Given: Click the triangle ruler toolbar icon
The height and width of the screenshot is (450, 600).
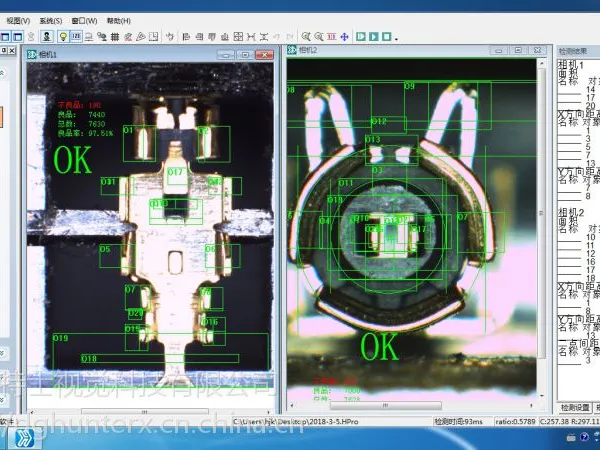Looking at the screenshot, I should point(140,37).
